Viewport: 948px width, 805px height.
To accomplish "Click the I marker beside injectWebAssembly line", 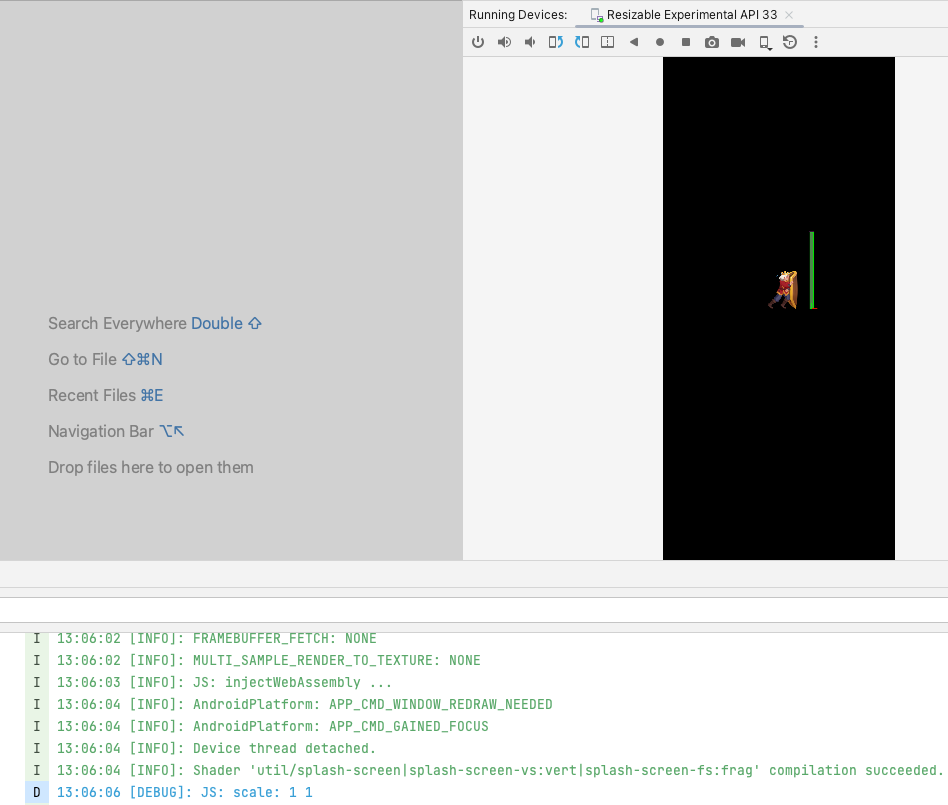I will pos(37,682).
